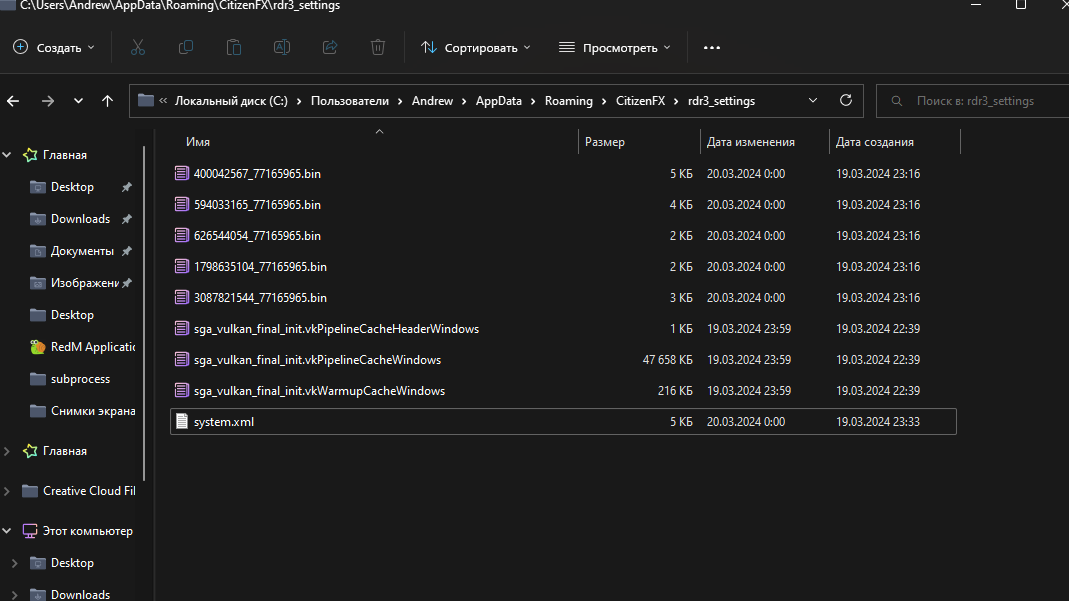This screenshot has width=1069, height=601.
Task: Open the See more (…) menu
Action: pos(712,47)
